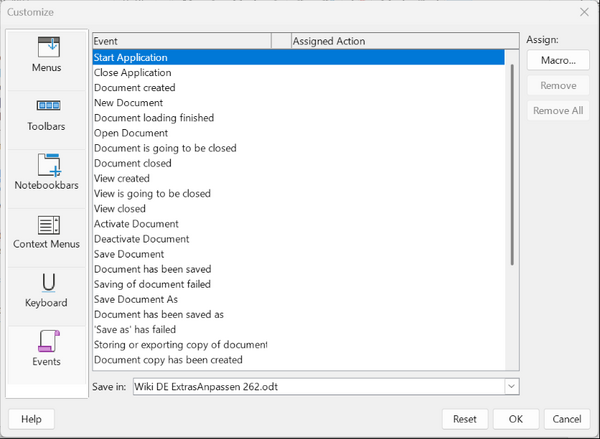The width and height of the screenshot is (600, 439).
Task: Select the Toolbars icon in sidebar
Action: tap(48, 105)
